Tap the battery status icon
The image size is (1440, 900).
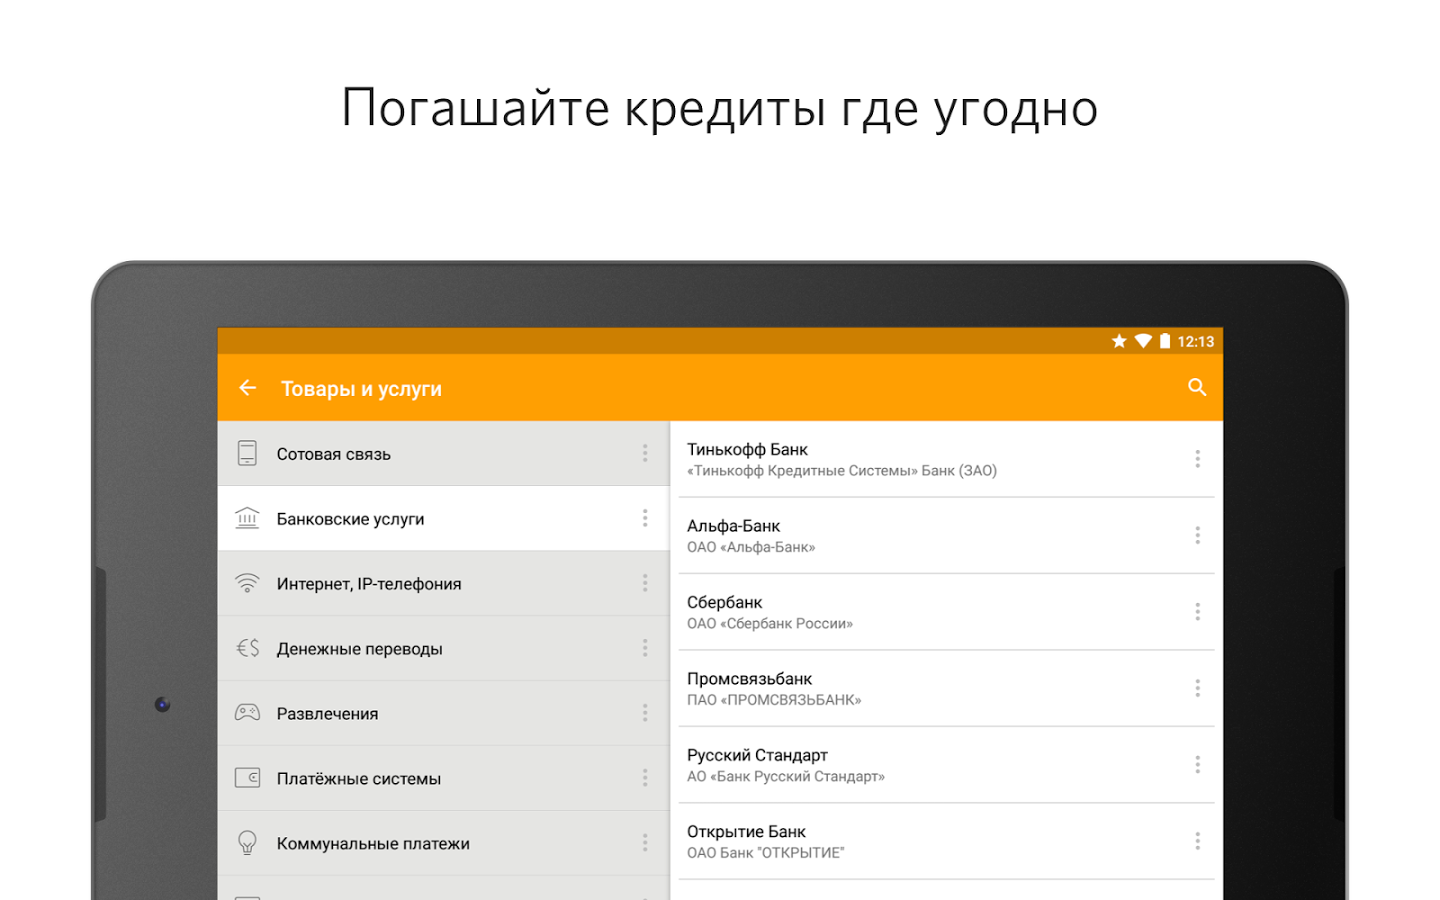(x=1165, y=341)
